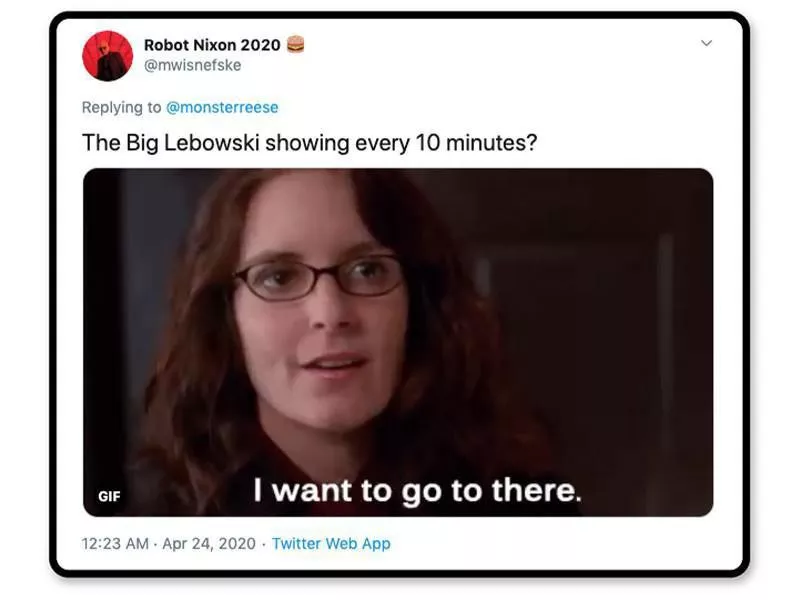The image size is (800, 600).
Task: Click '2020' in the display name
Action: click(261, 45)
